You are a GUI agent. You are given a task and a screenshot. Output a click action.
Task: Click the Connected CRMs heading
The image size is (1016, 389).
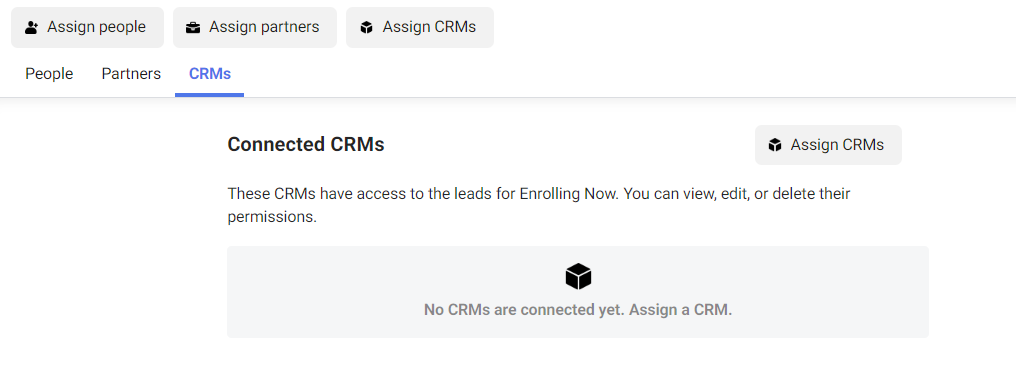point(306,144)
